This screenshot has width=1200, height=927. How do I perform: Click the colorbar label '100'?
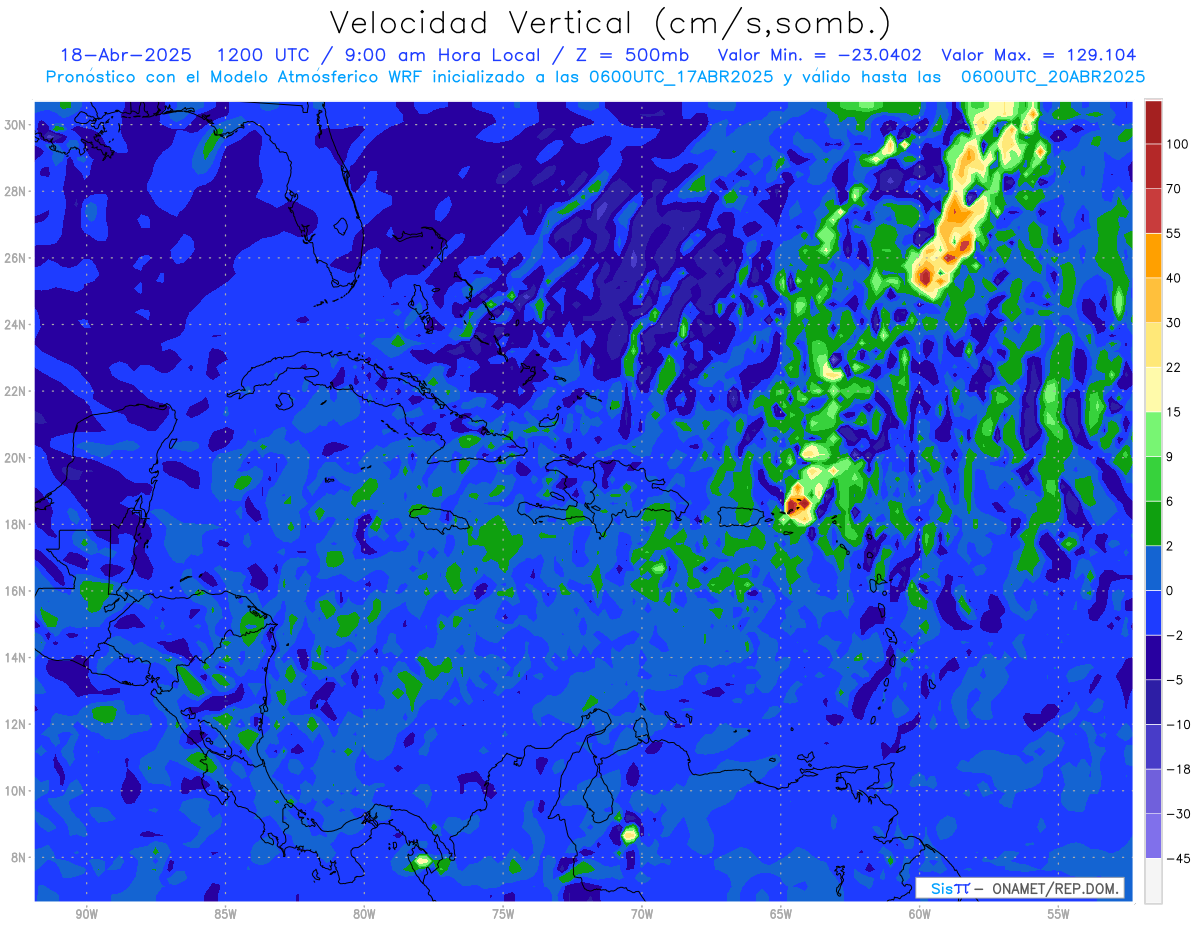point(1177,144)
